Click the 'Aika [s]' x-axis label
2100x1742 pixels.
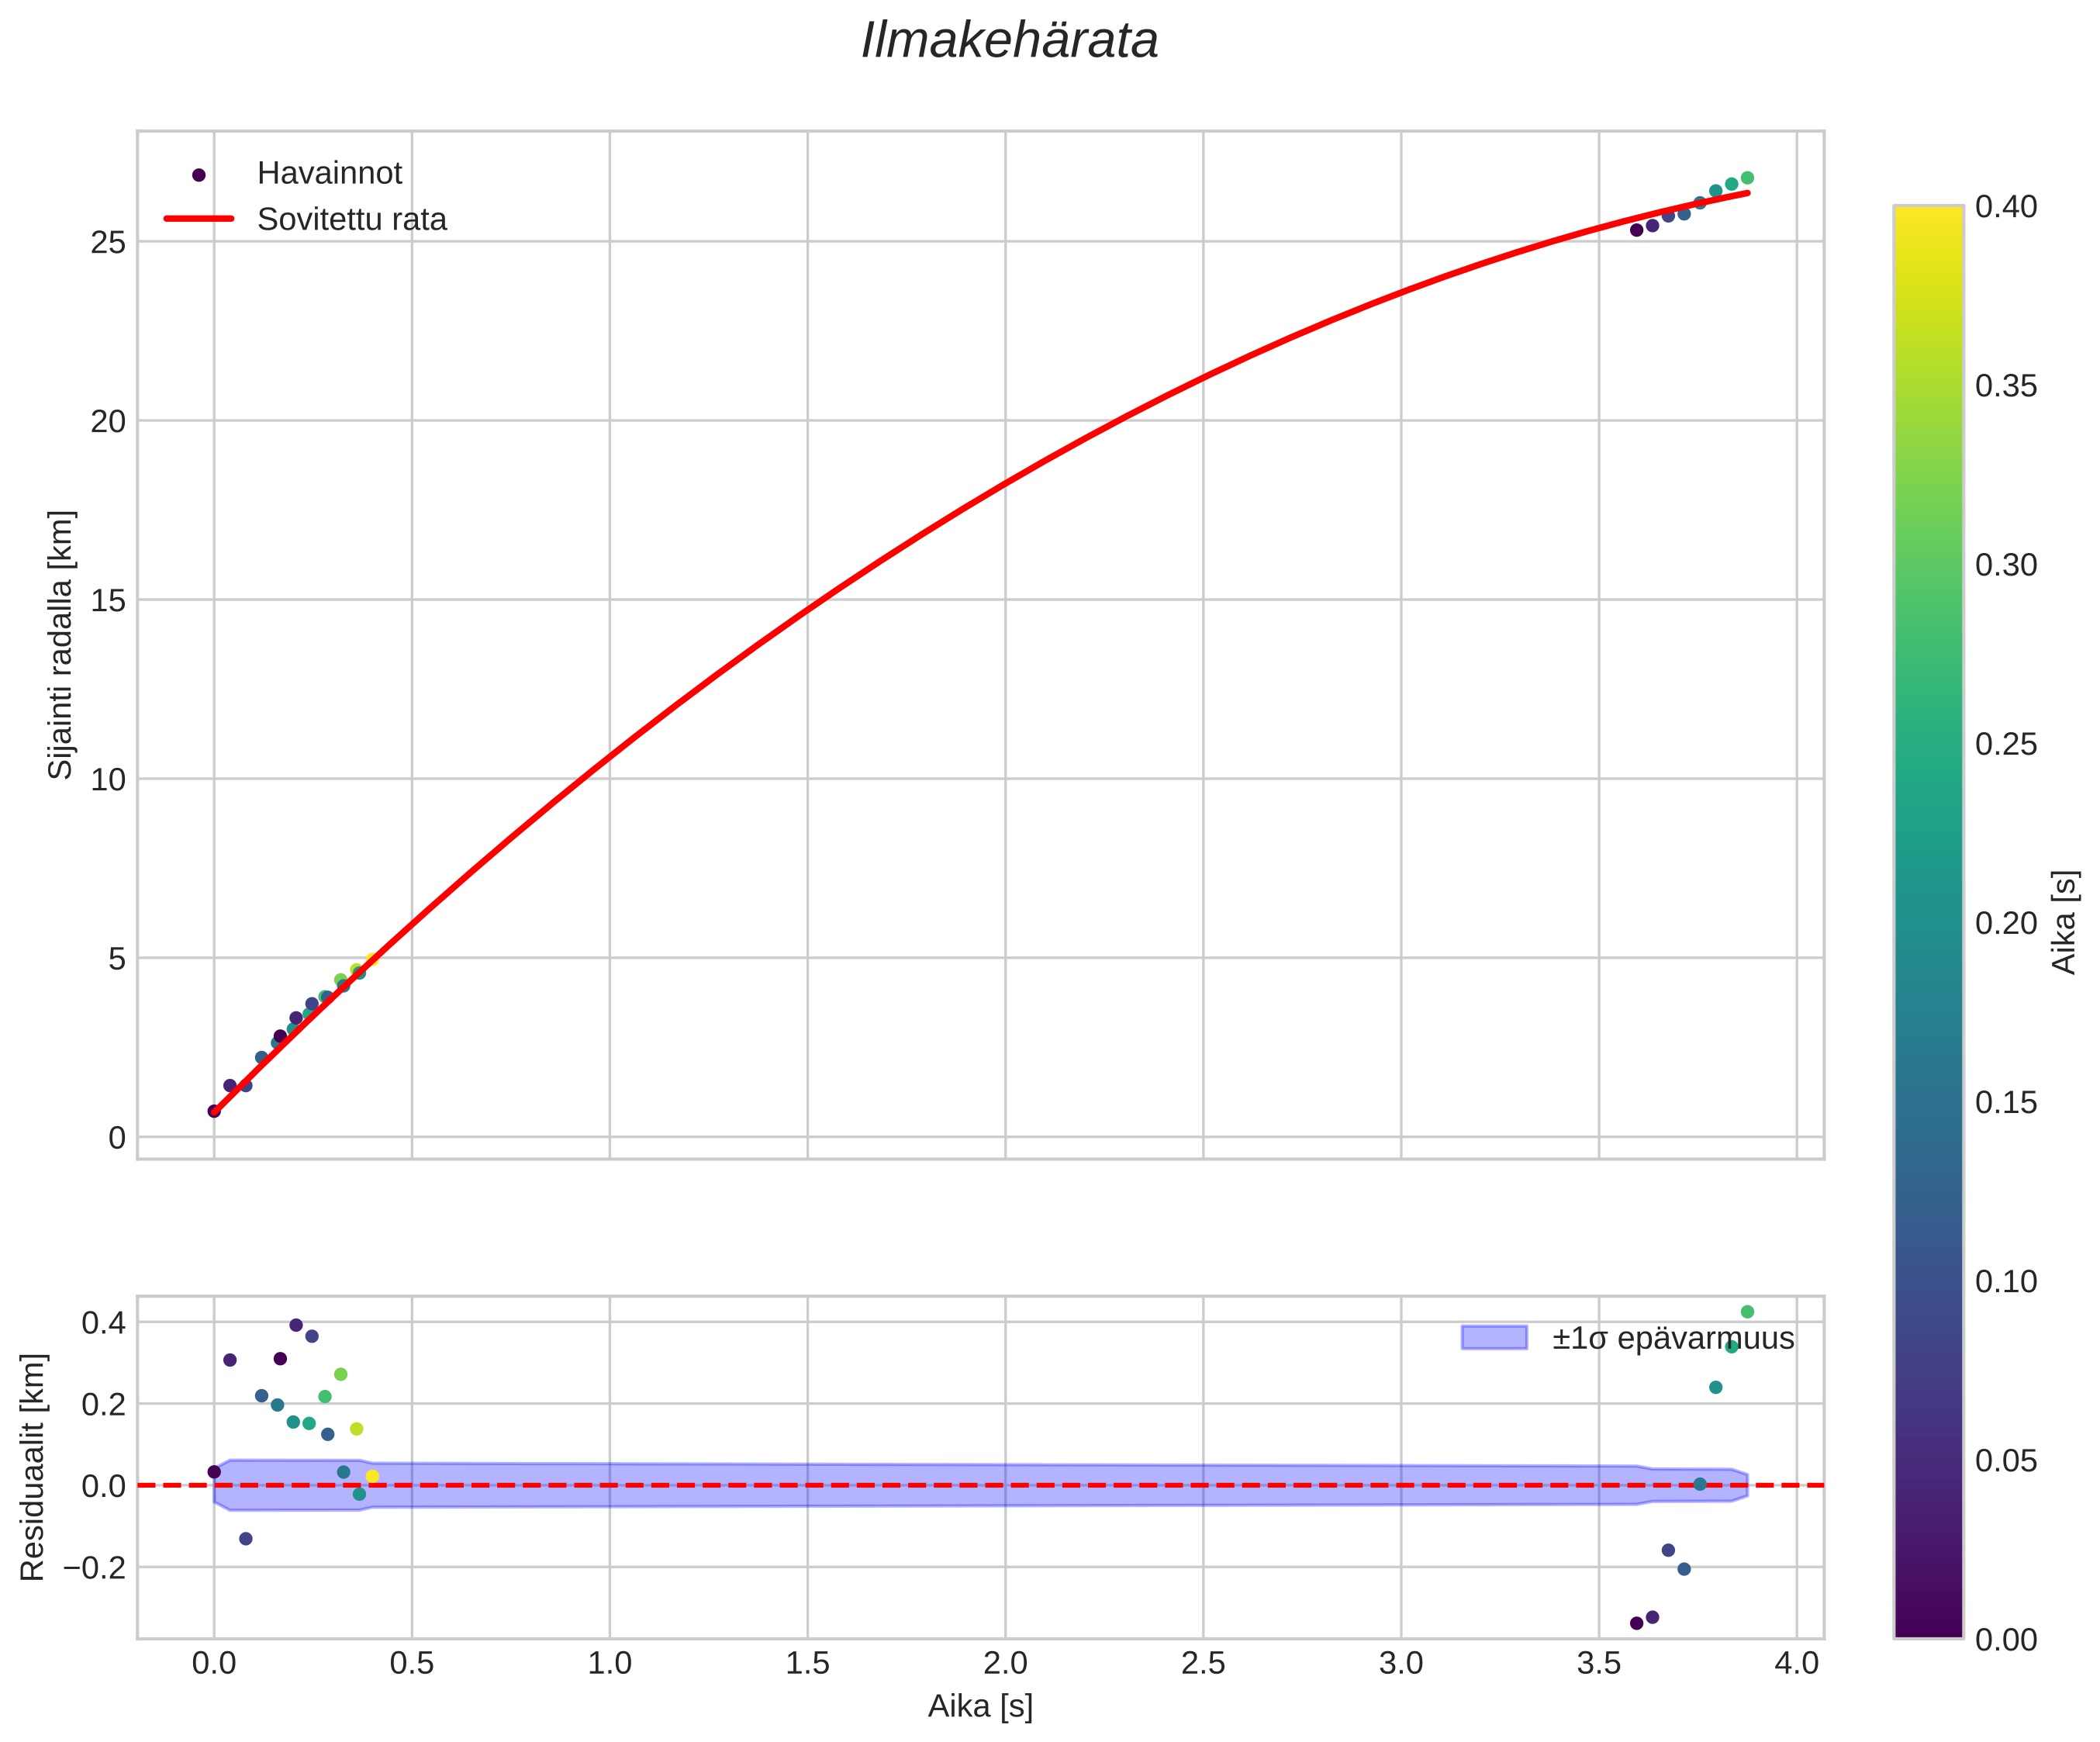point(979,1706)
